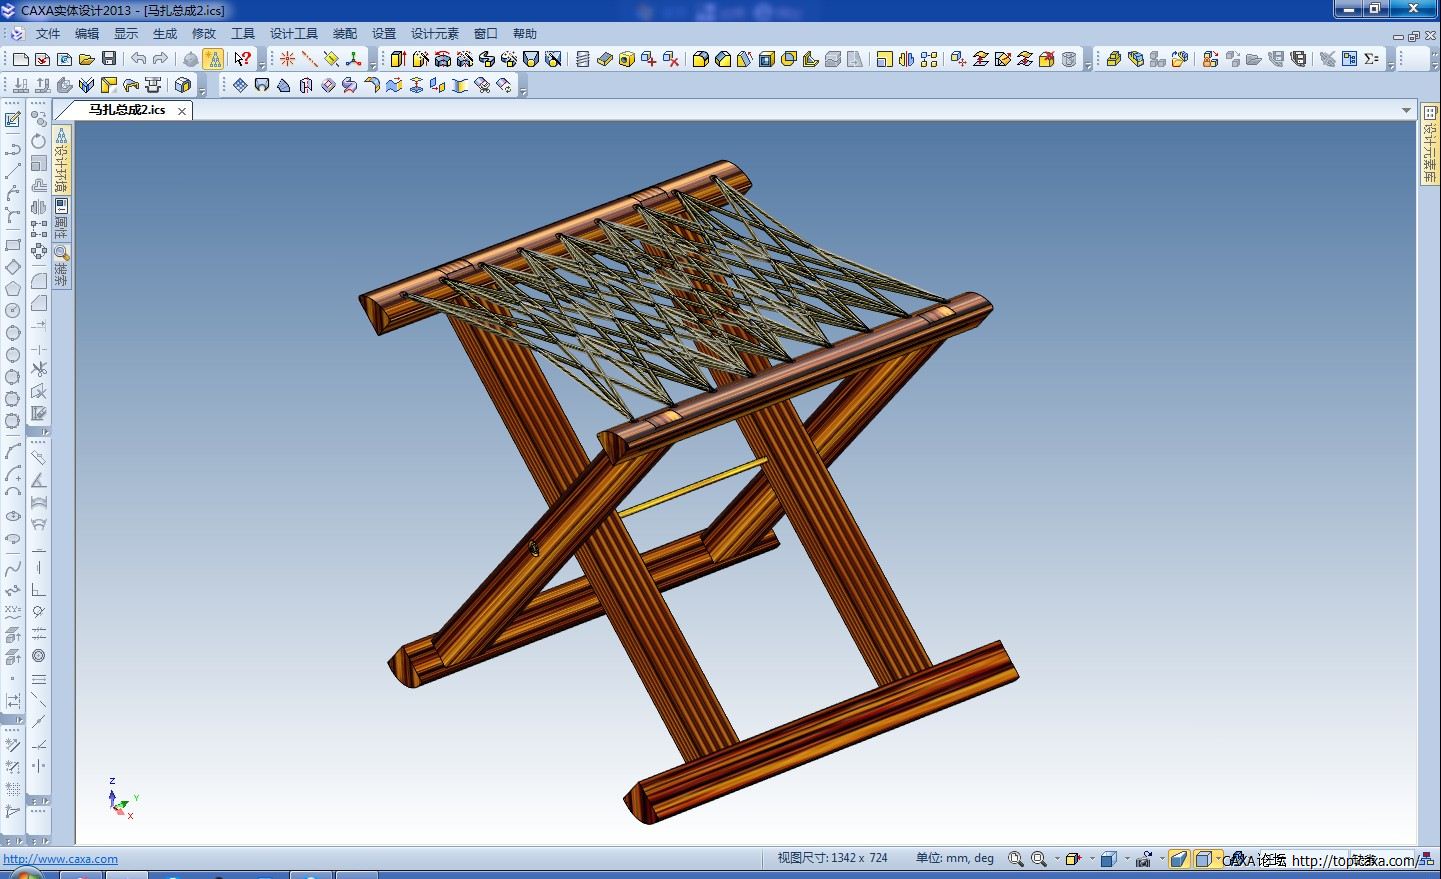1441x879 pixels.
Task: Close the 马扎总成2.ics tab
Action: tap(182, 111)
